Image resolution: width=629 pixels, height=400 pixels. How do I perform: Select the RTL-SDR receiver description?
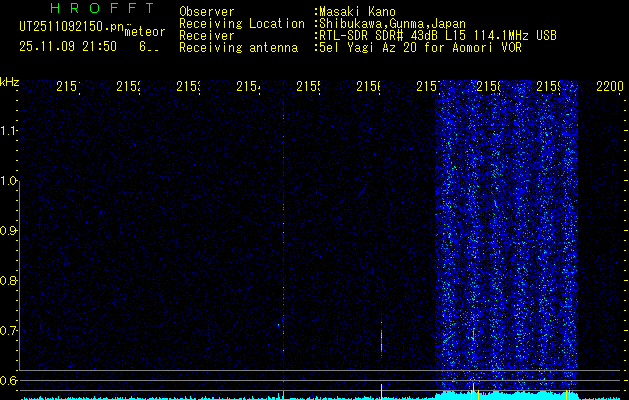438,36
